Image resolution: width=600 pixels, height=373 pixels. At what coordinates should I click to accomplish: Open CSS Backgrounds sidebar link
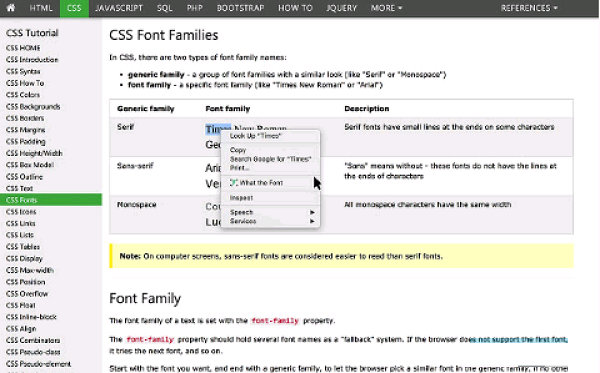click(x=33, y=106)
